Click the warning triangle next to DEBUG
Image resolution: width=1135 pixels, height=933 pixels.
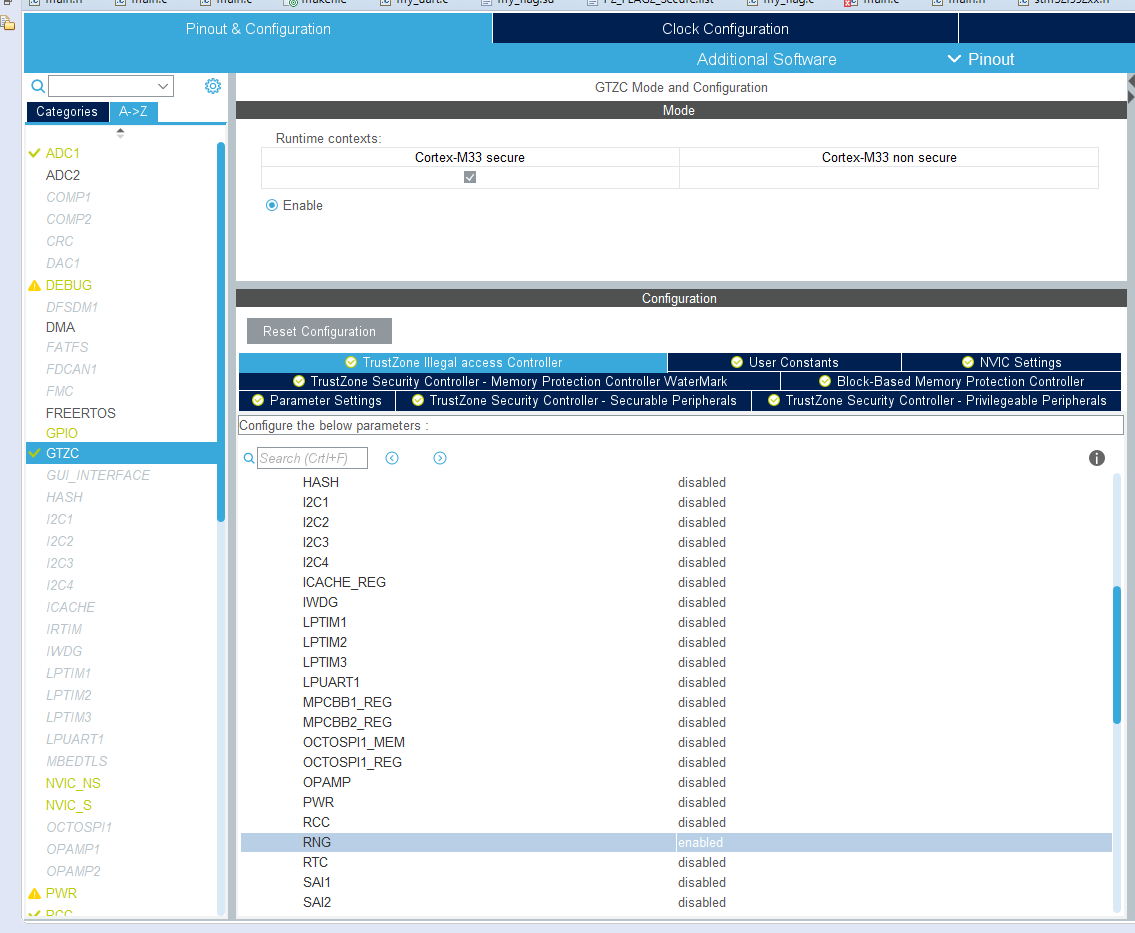point(32,285)
